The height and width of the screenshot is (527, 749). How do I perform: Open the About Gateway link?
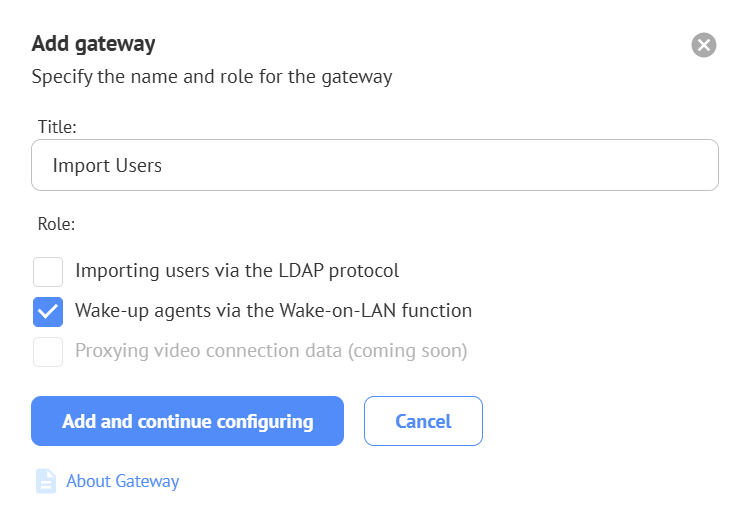point(122,481)
